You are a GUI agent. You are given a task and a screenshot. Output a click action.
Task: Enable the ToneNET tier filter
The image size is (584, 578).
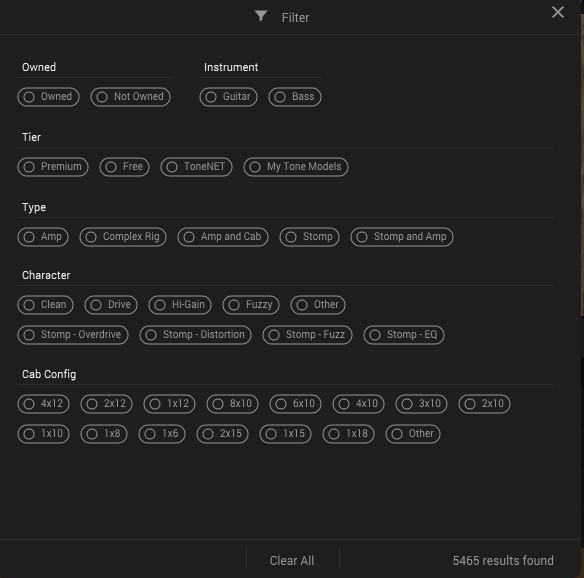click(196, 167)
